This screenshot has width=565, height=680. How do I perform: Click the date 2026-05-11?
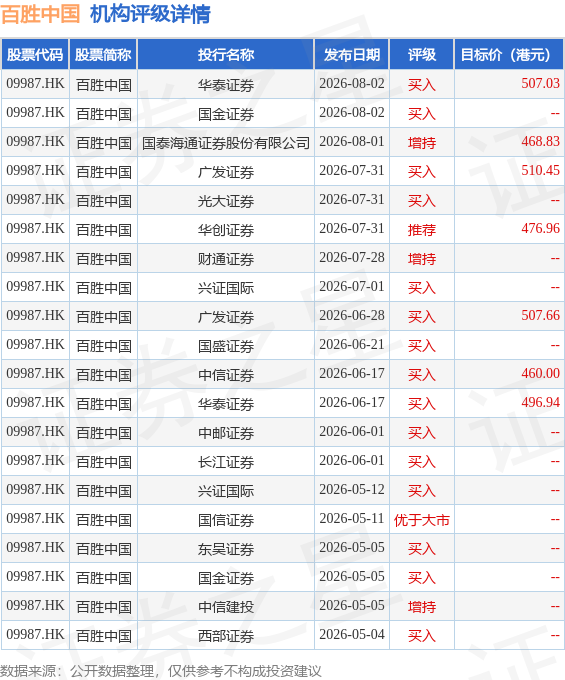(x=352, y=519)
